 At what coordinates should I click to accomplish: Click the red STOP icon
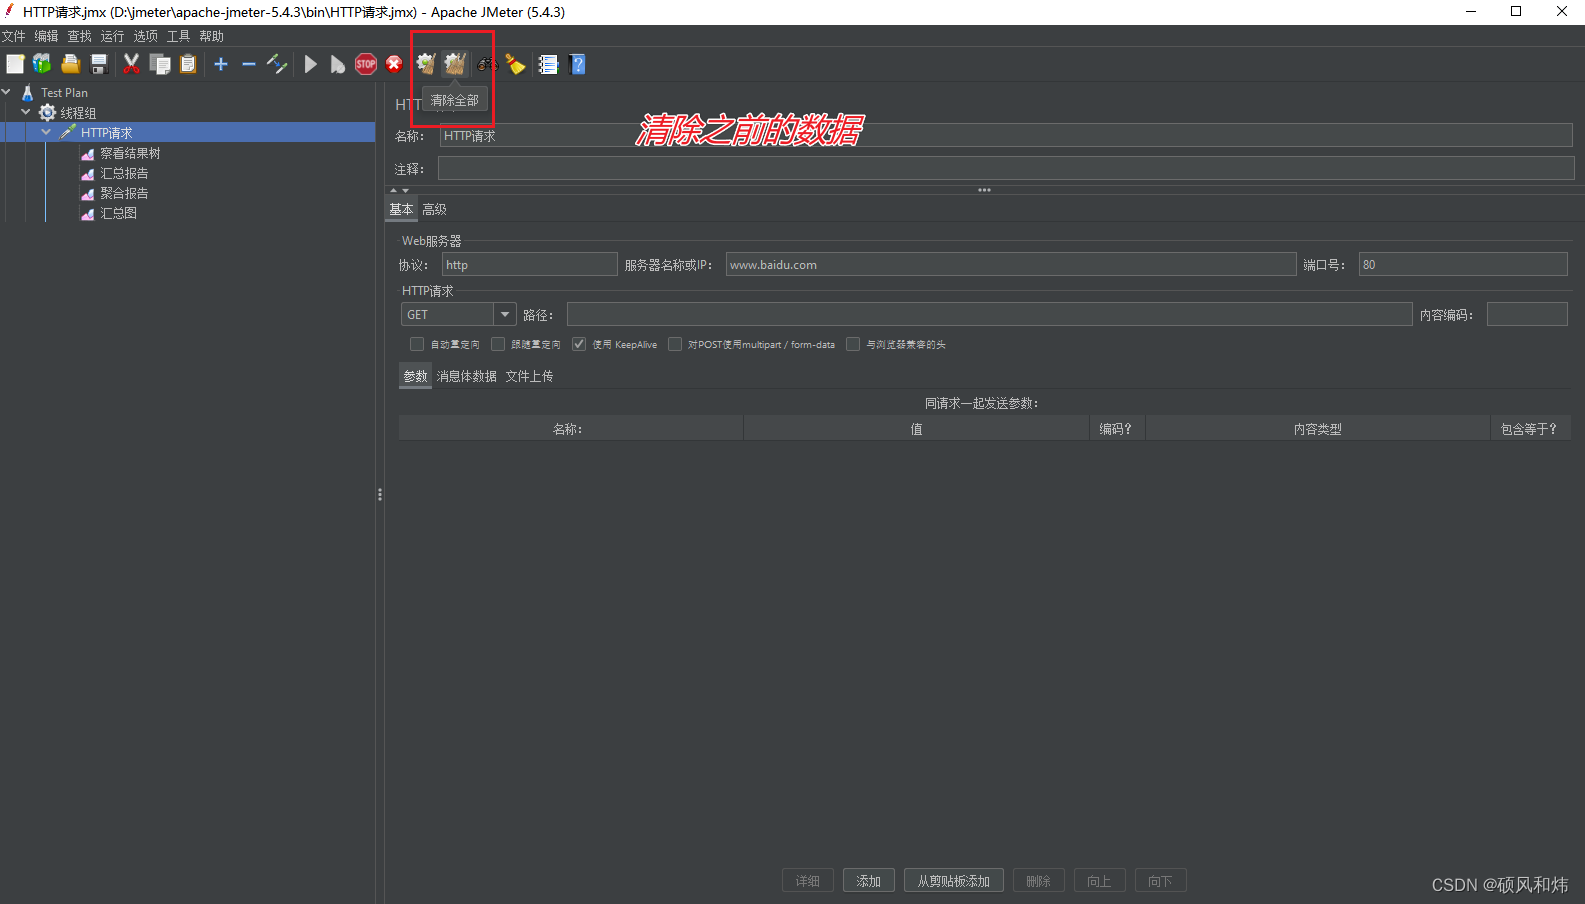click(x=366, y=64)
